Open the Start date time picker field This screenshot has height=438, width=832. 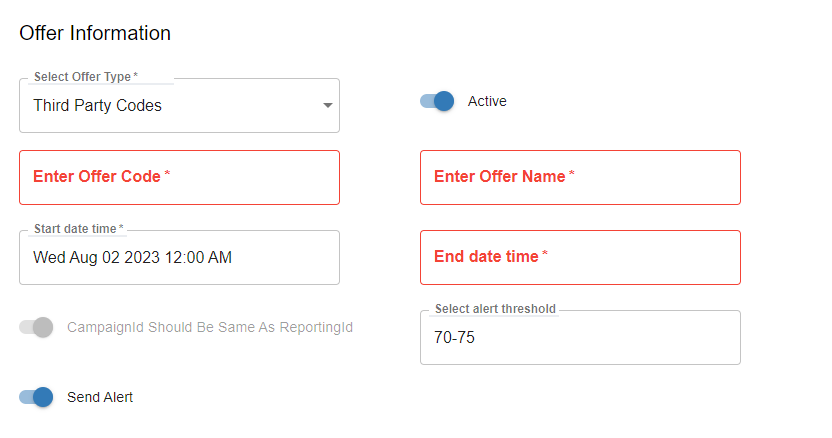179,257
